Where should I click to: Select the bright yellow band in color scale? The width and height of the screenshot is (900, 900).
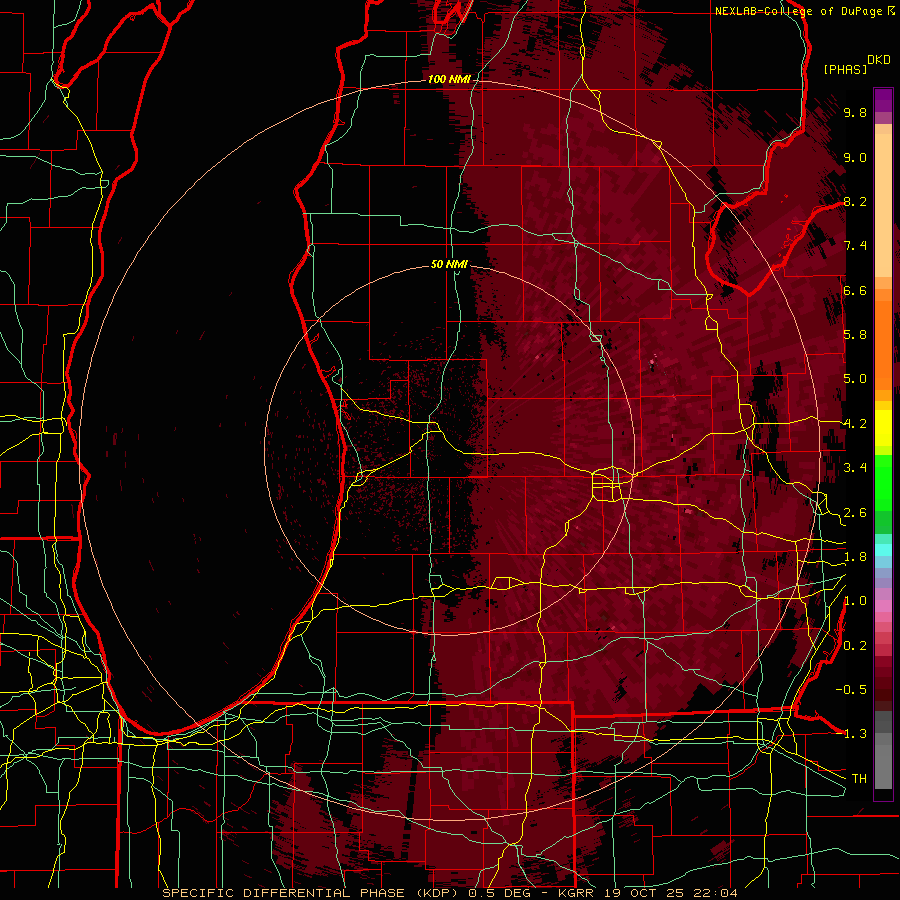click(x=883, y=428)
